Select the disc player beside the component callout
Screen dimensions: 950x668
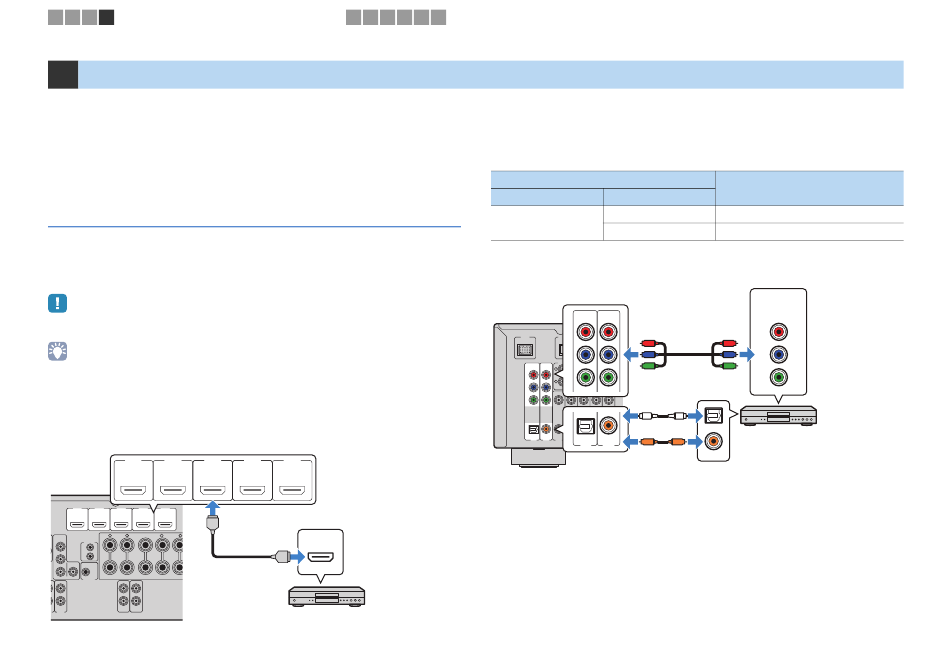pos(779,415)
